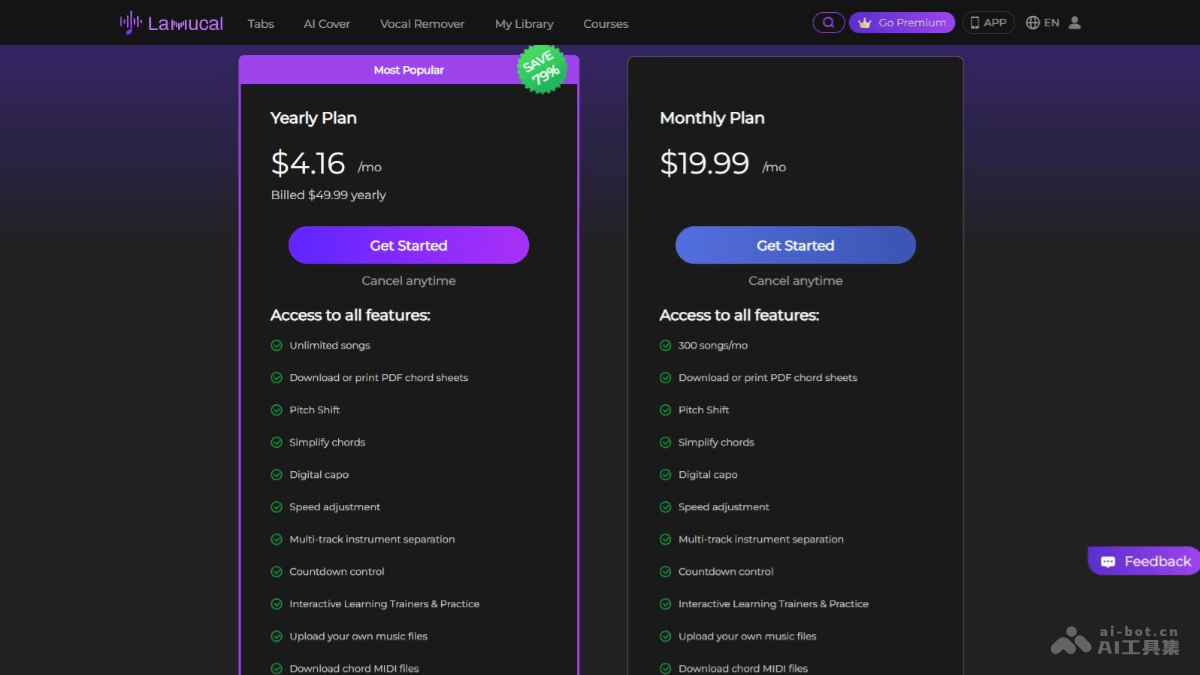Click checkmark beside yearly Pitch Shift

[x=277, y=410]
